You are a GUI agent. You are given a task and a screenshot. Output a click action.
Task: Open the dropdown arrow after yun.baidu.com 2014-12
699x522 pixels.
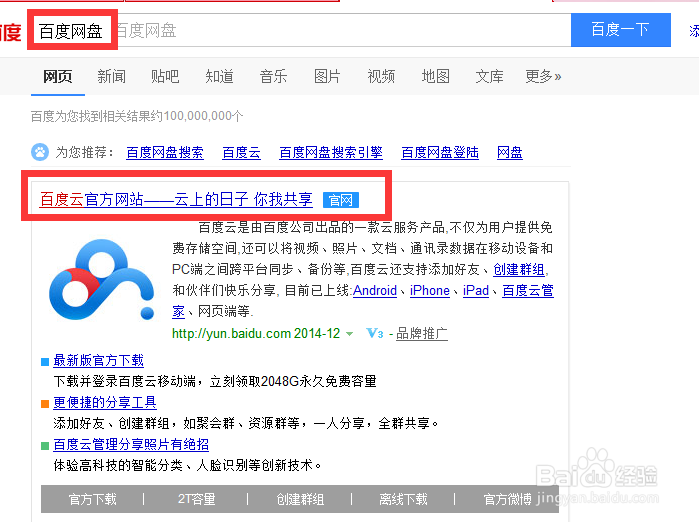coord(350,333)
